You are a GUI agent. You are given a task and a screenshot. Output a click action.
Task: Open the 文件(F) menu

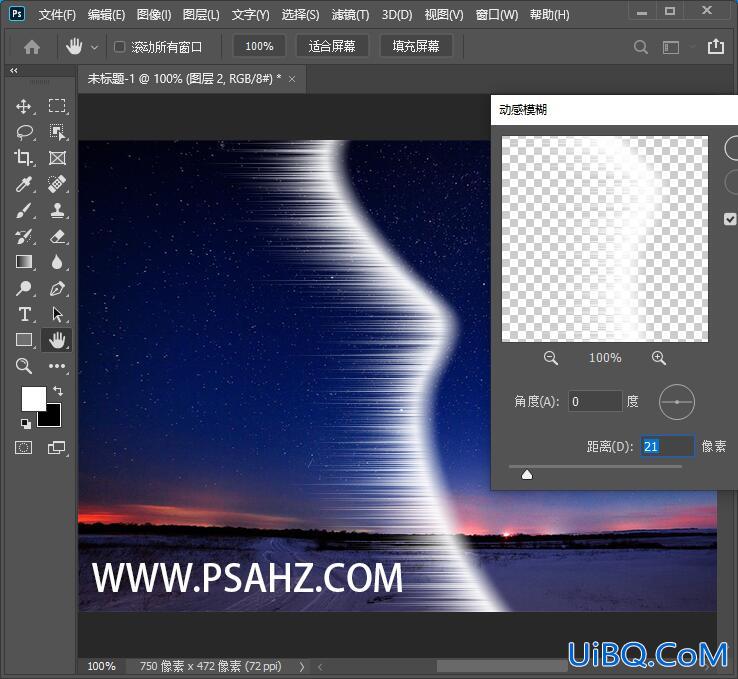coord(57,15)
